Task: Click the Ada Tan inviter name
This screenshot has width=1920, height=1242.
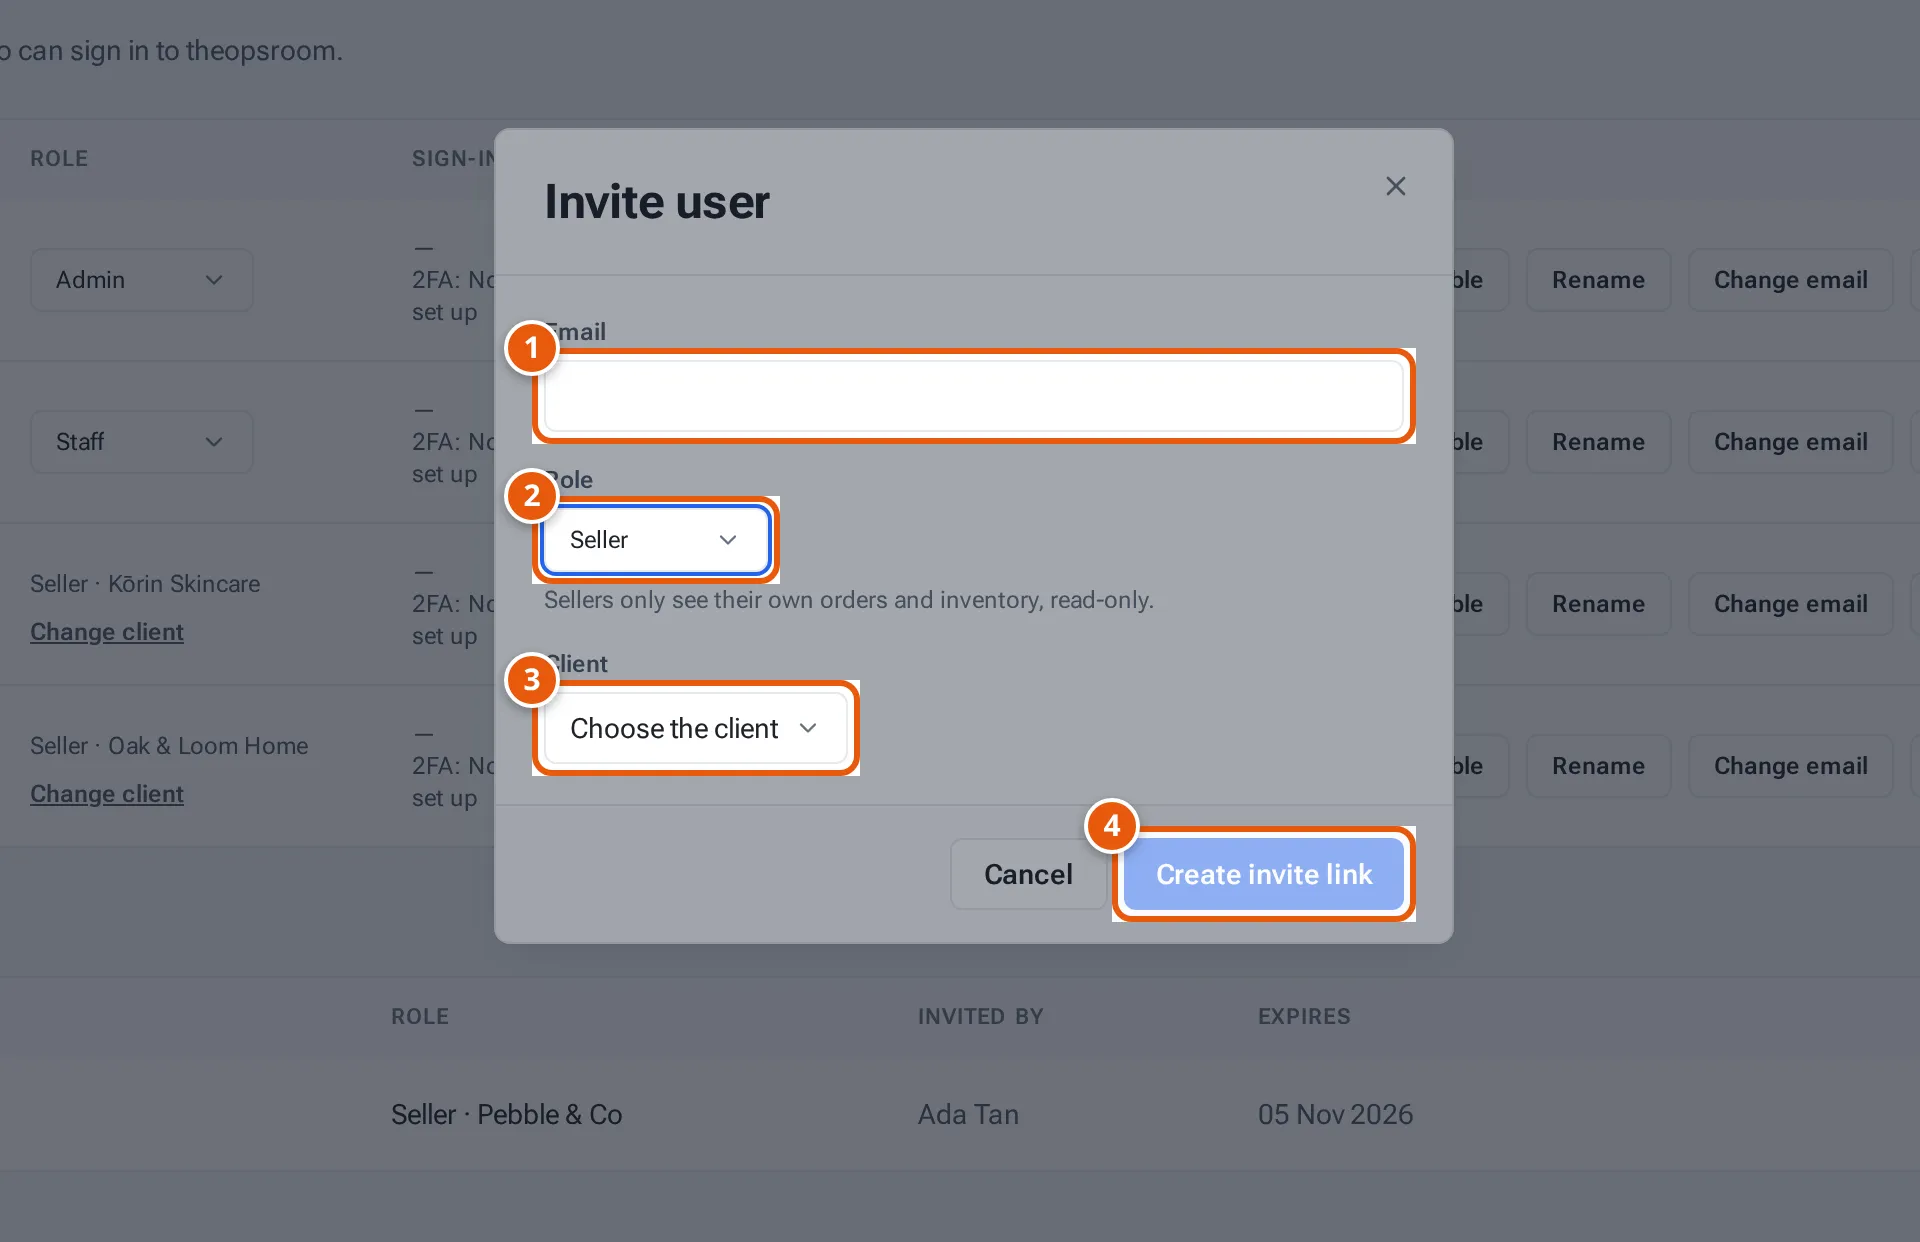Action: click(968, 1115)
